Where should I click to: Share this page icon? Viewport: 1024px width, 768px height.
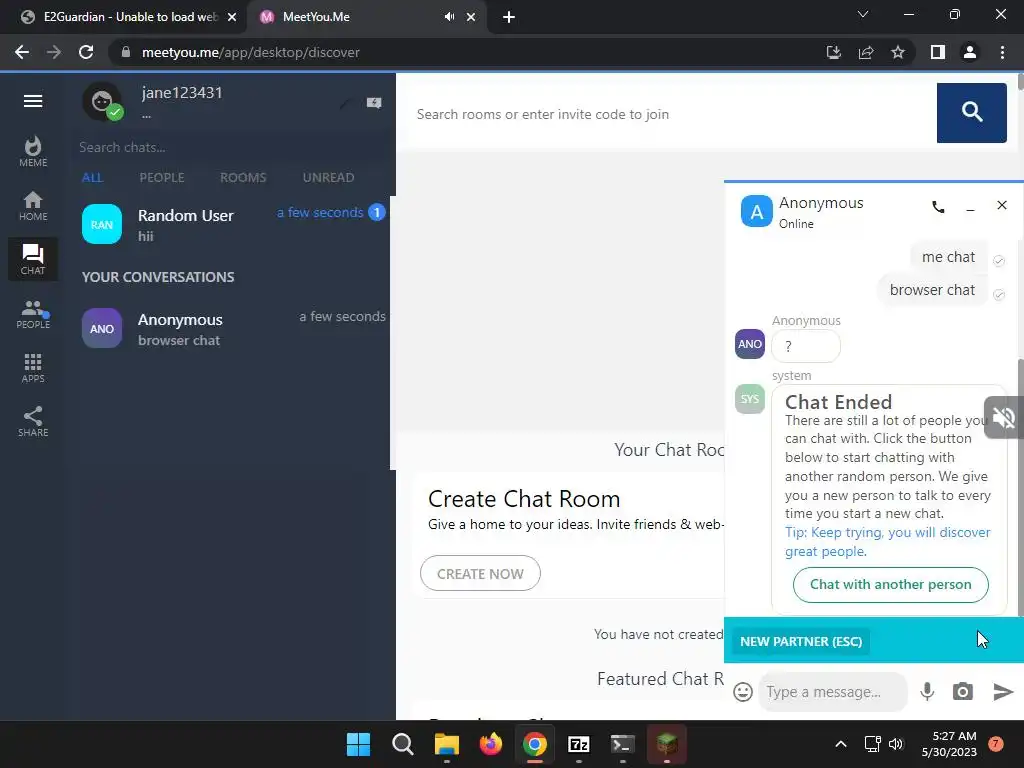866,52
